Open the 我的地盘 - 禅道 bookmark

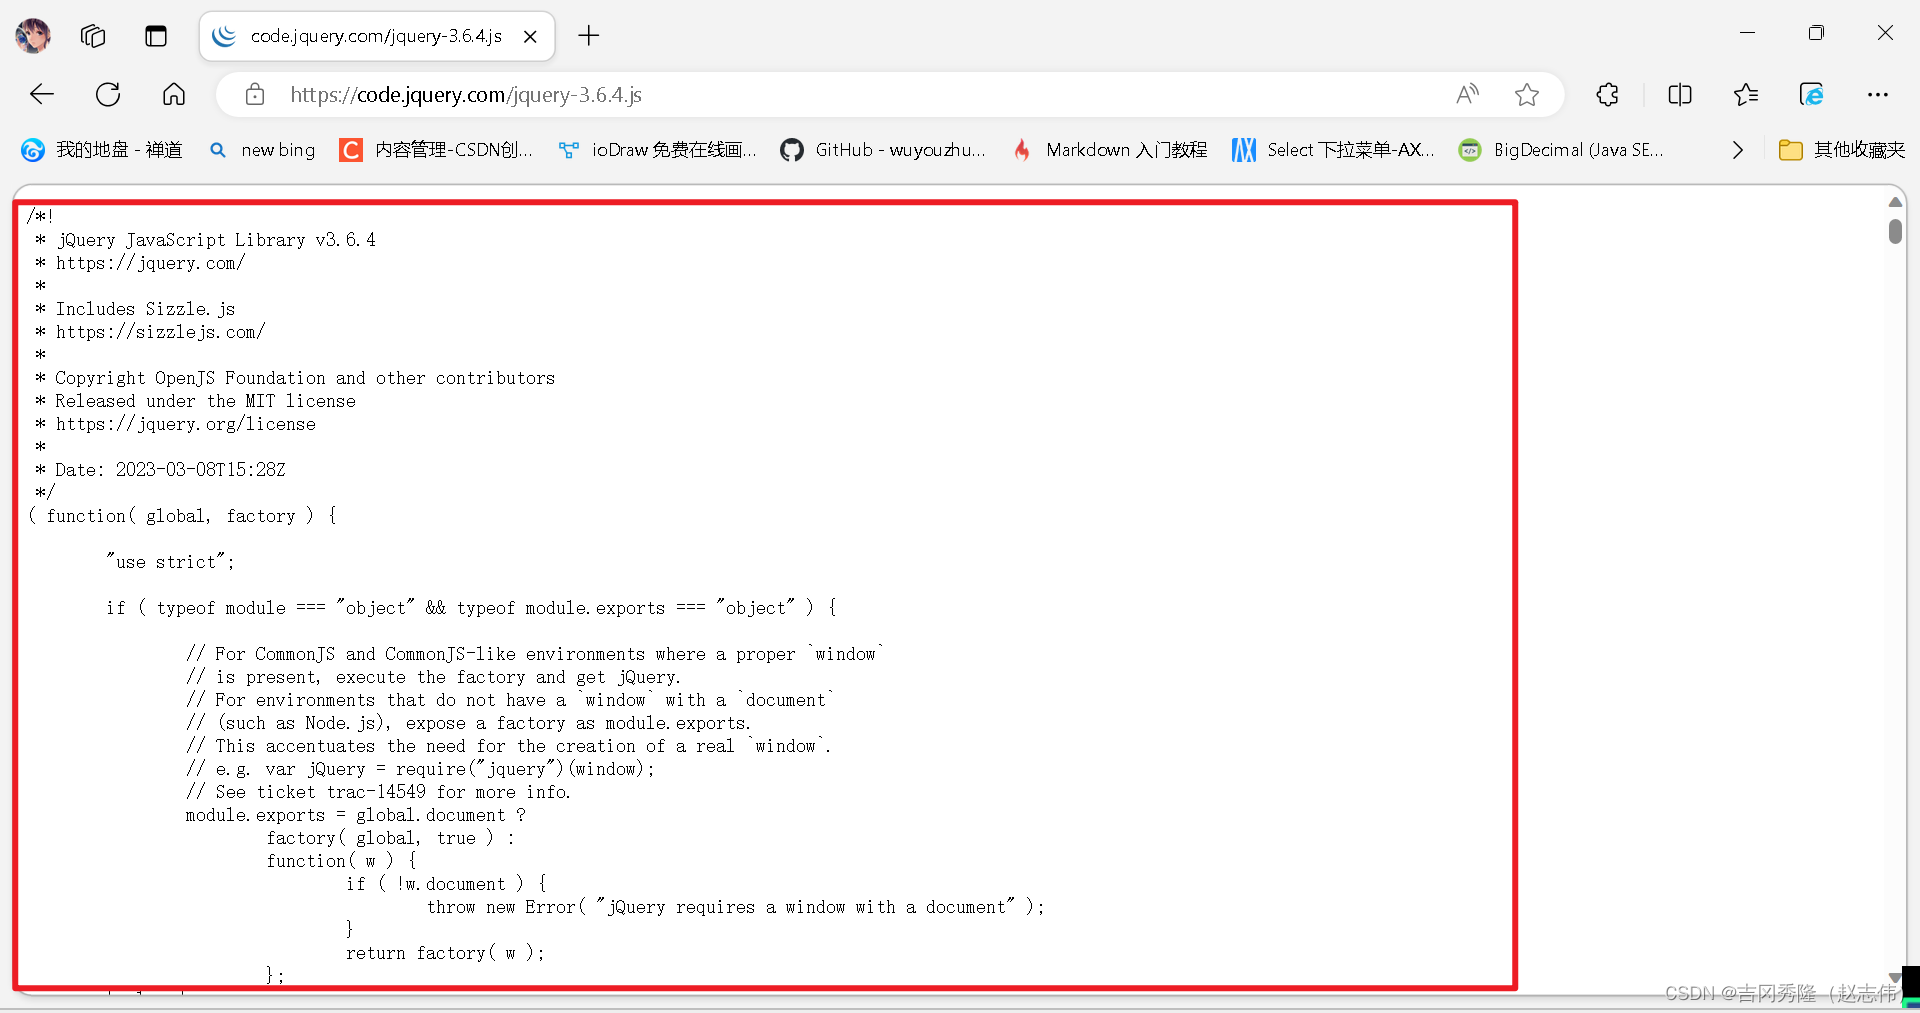102,150
